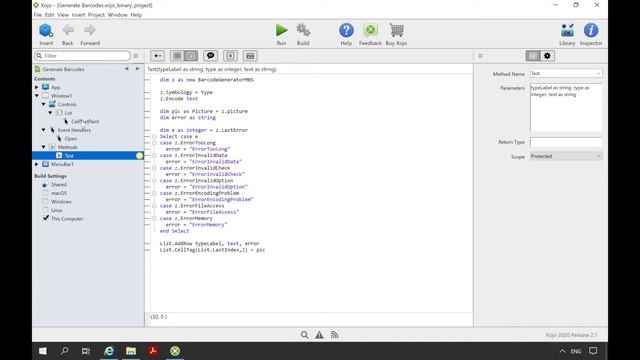Click the comment speech bubble icon
This screenshot has width=640, height=360.
pos(211,56)
